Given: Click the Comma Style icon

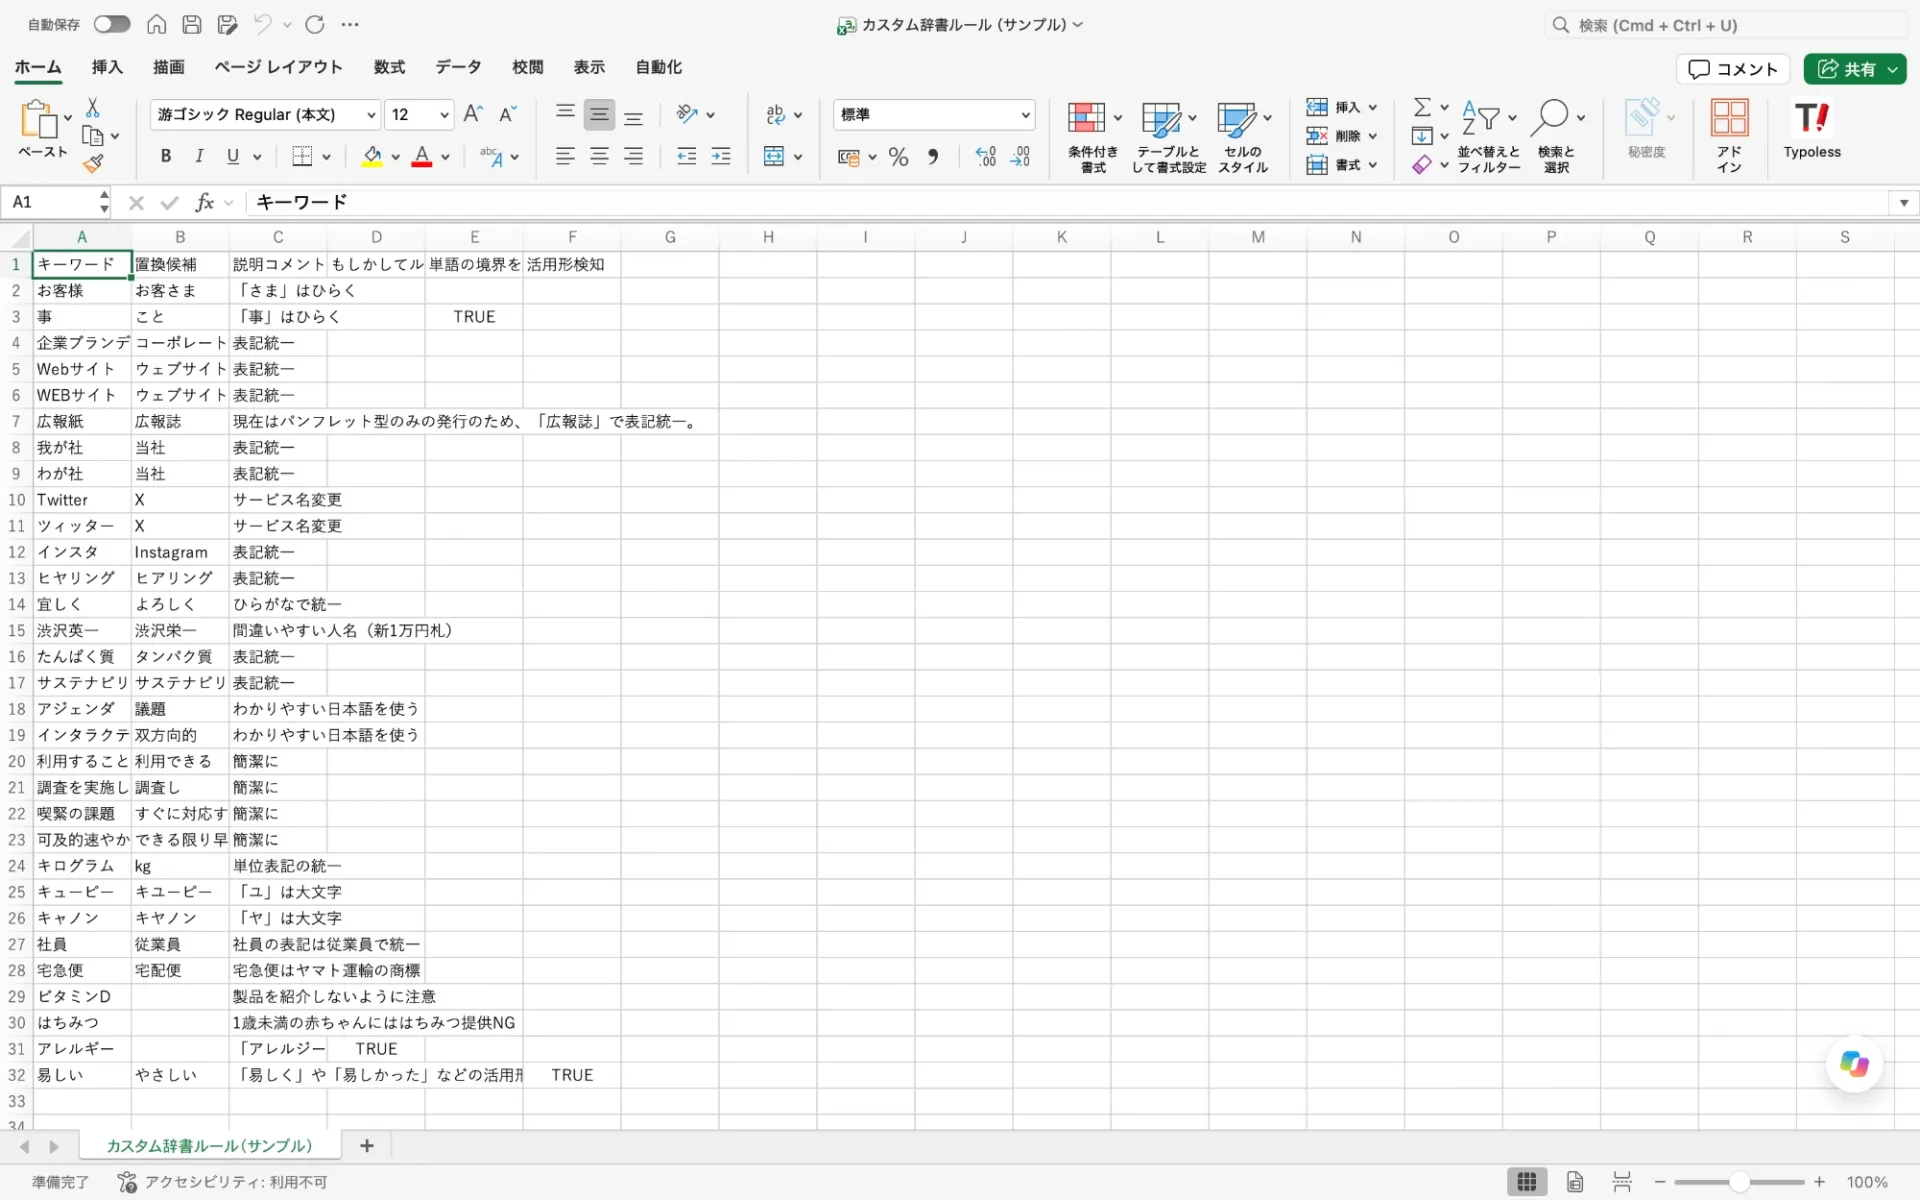Looking at the screenshot, I should point(933,157).
